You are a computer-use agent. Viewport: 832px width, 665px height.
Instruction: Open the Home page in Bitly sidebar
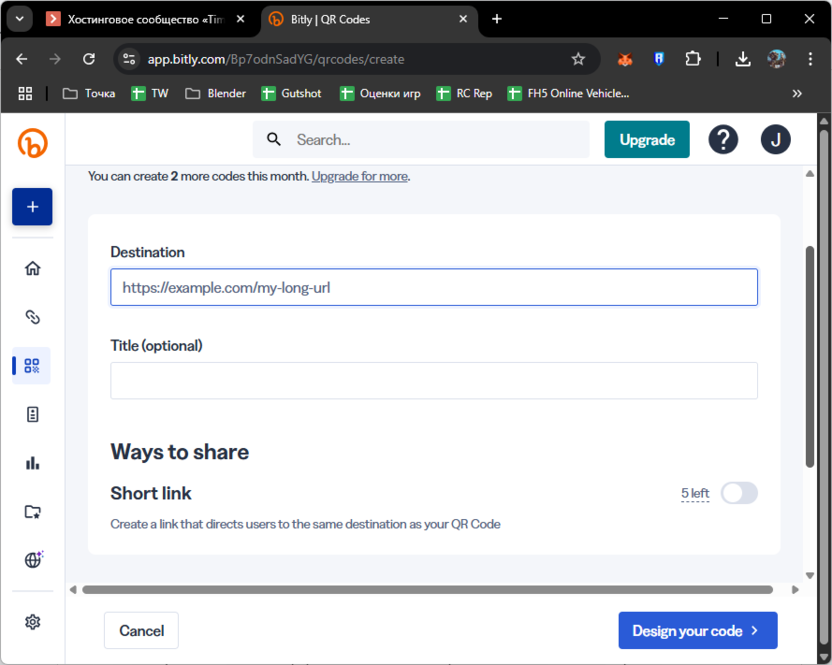(32, 268)
